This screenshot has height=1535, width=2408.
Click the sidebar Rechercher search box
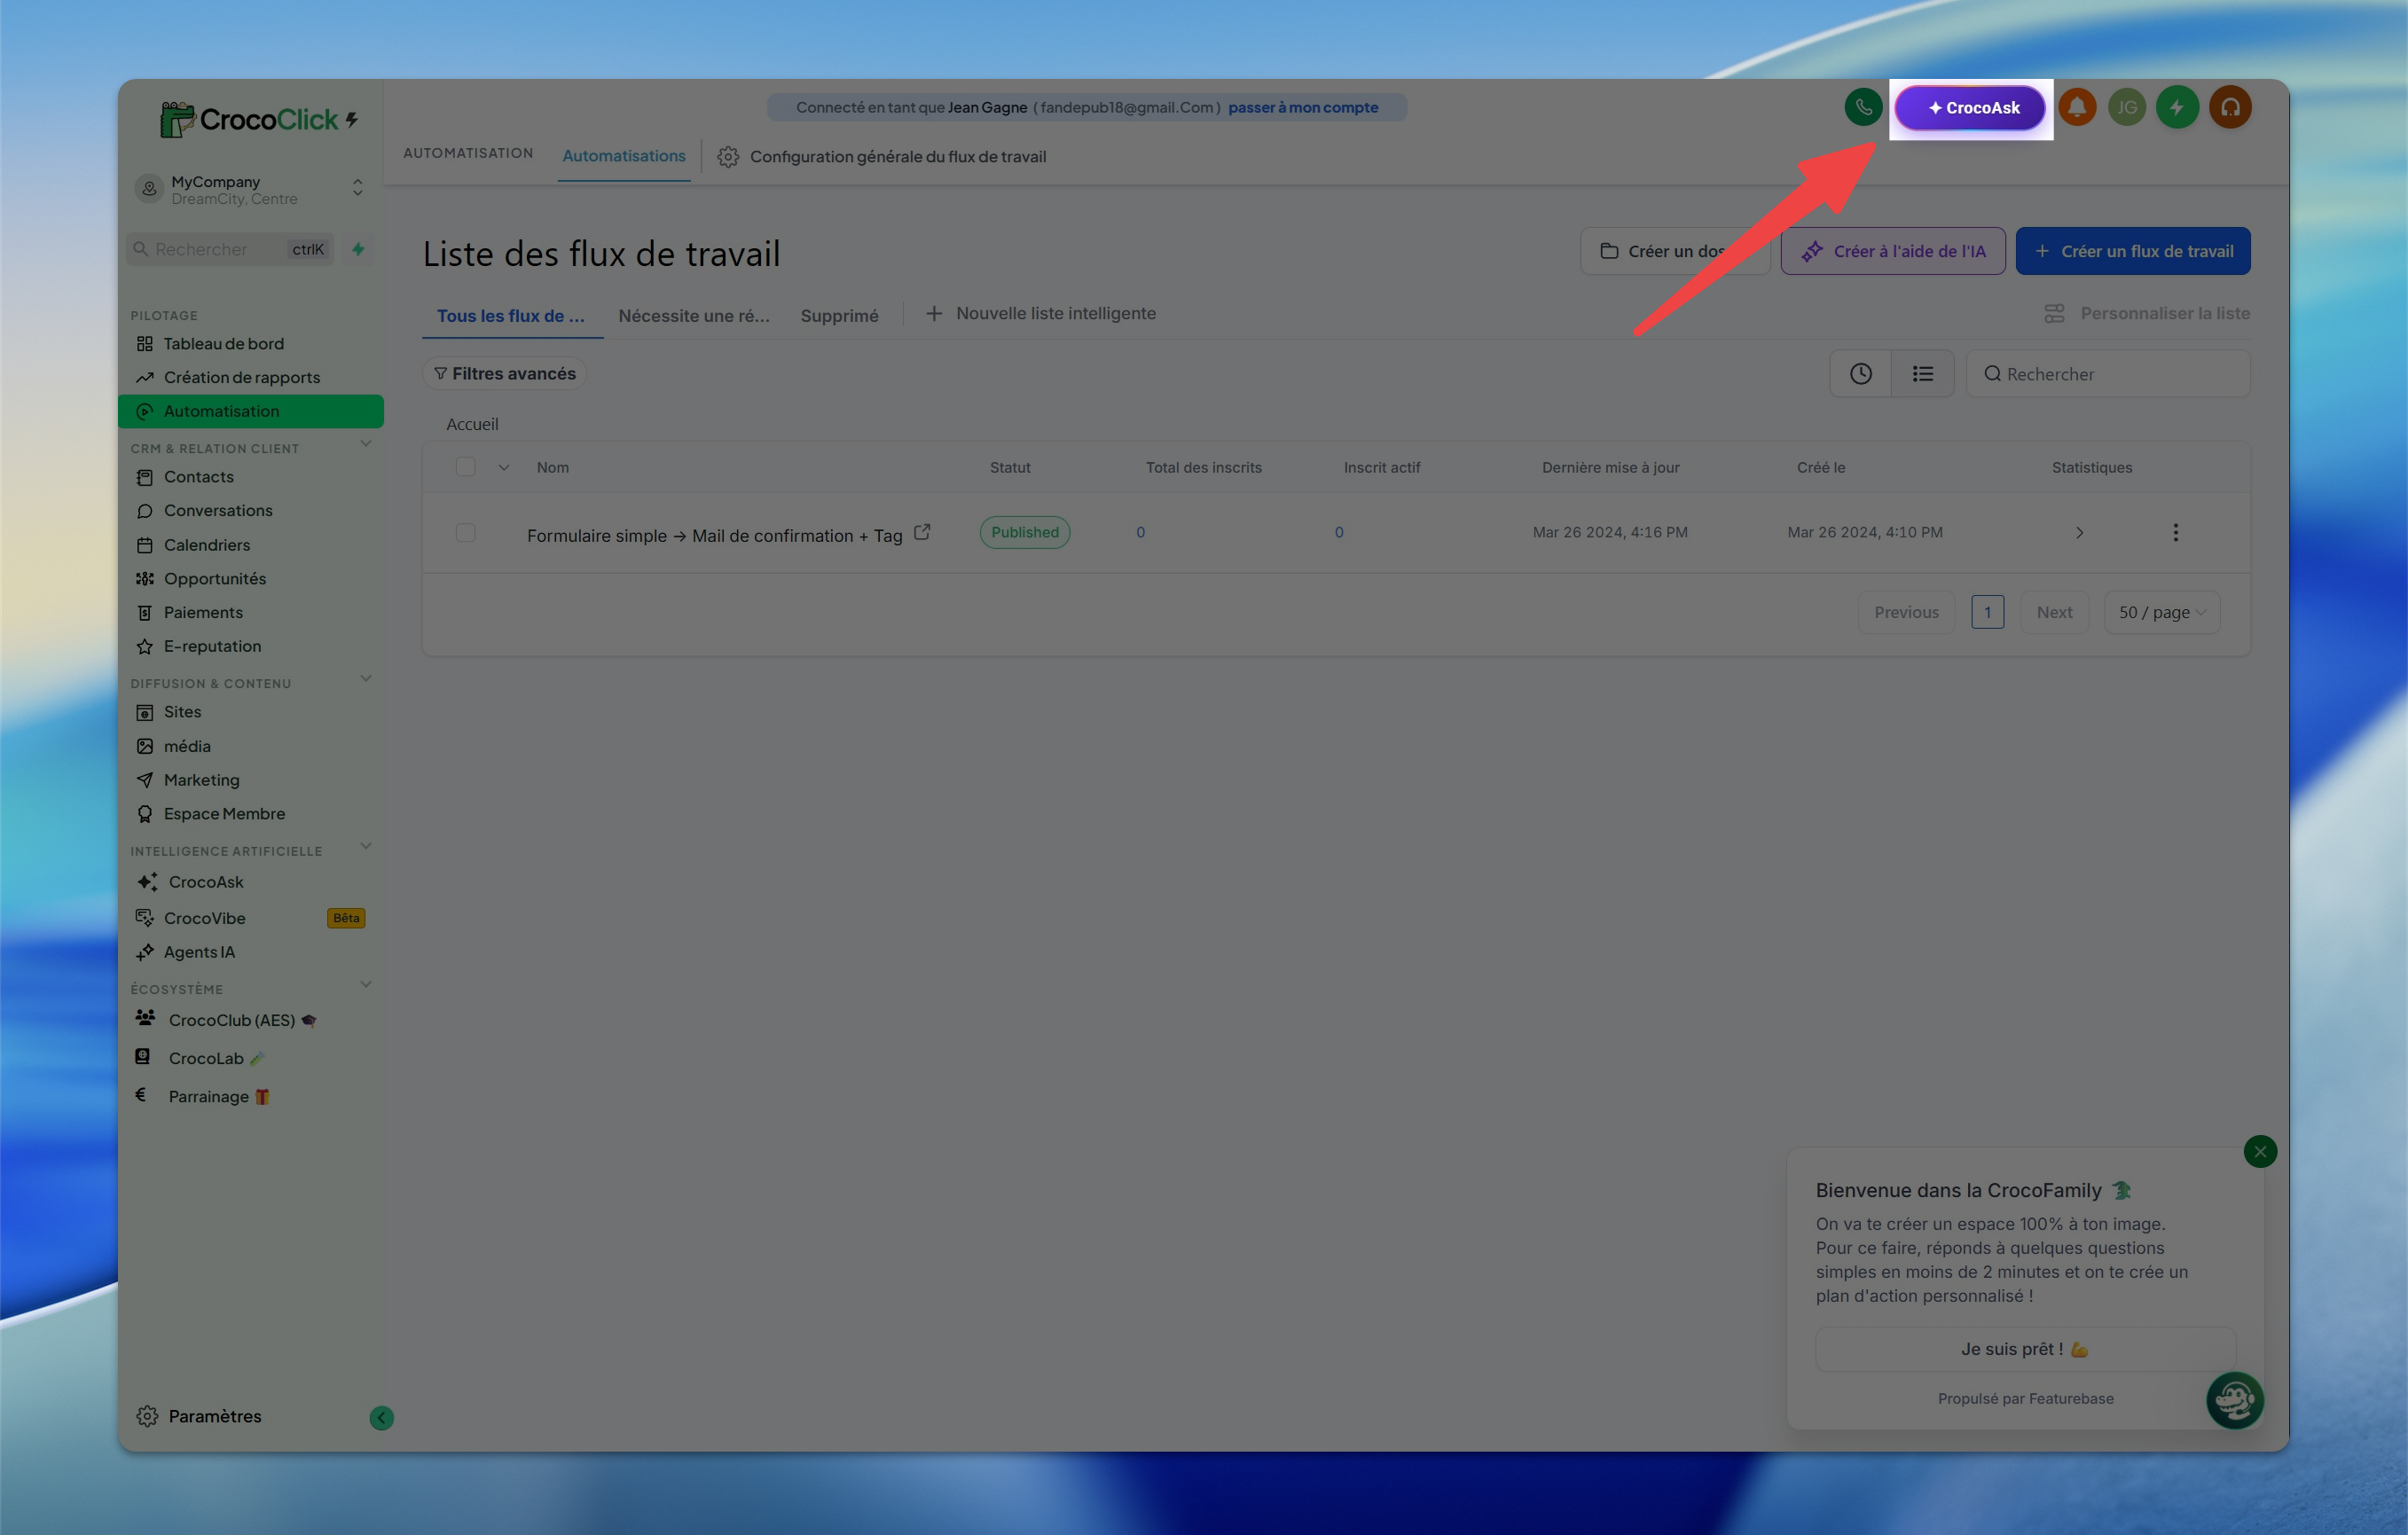point(231,249)
